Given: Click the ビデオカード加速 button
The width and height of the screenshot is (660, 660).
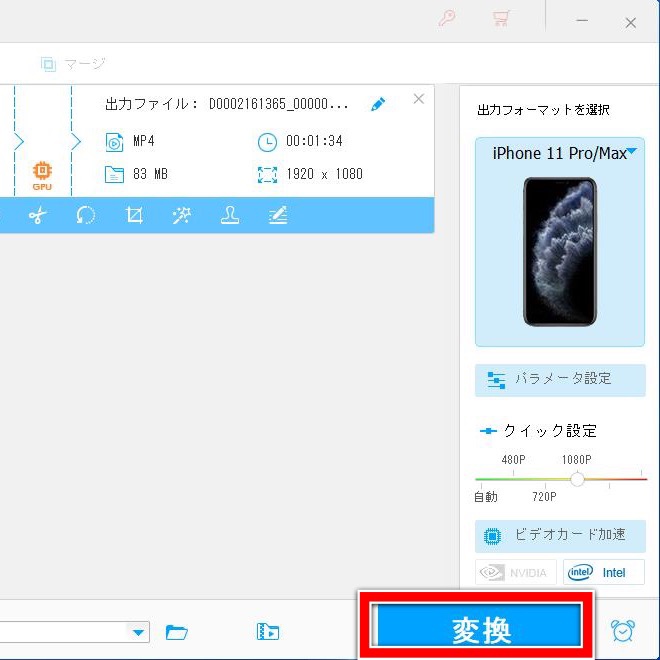Looking at the screenshot, I should [560, 536].
